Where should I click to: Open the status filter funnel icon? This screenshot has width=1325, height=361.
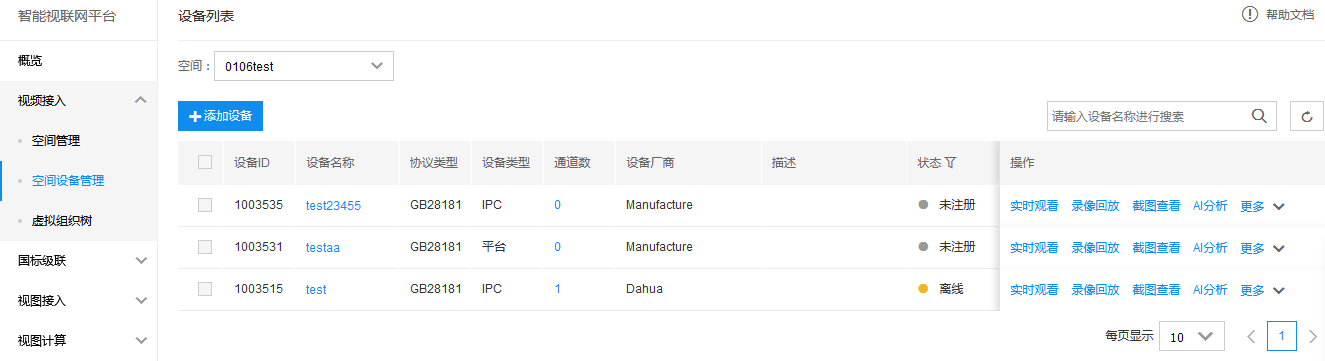click(951, 162)
